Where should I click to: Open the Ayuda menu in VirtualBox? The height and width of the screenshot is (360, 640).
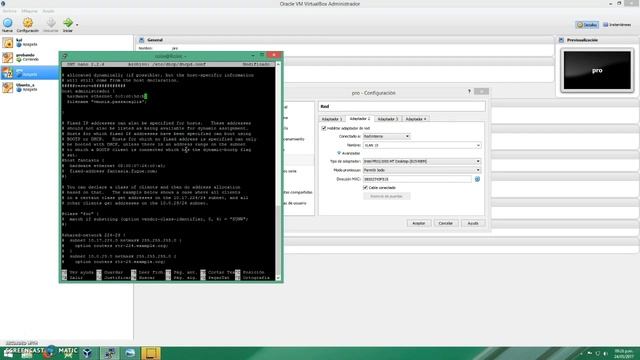tap(48, 11)
